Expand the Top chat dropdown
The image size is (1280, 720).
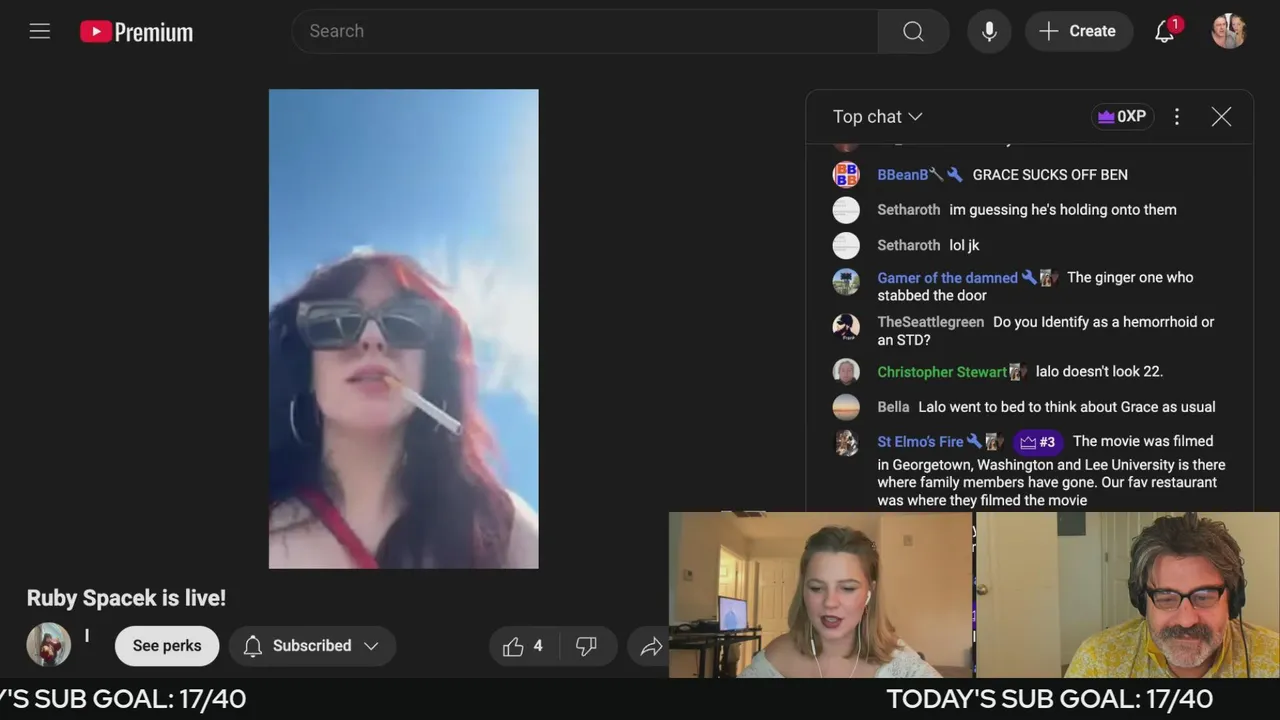[x=877, y=117]
